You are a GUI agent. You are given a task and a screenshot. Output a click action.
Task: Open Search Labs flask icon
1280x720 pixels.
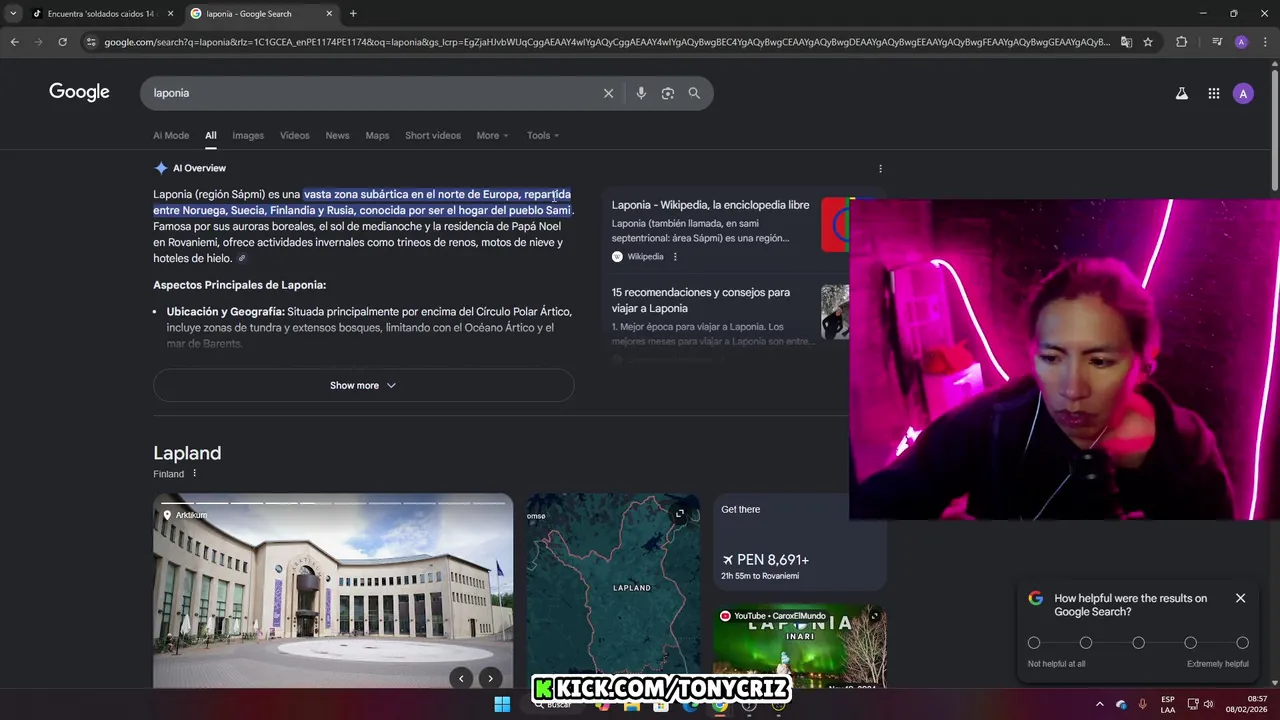click(1181, 93)
